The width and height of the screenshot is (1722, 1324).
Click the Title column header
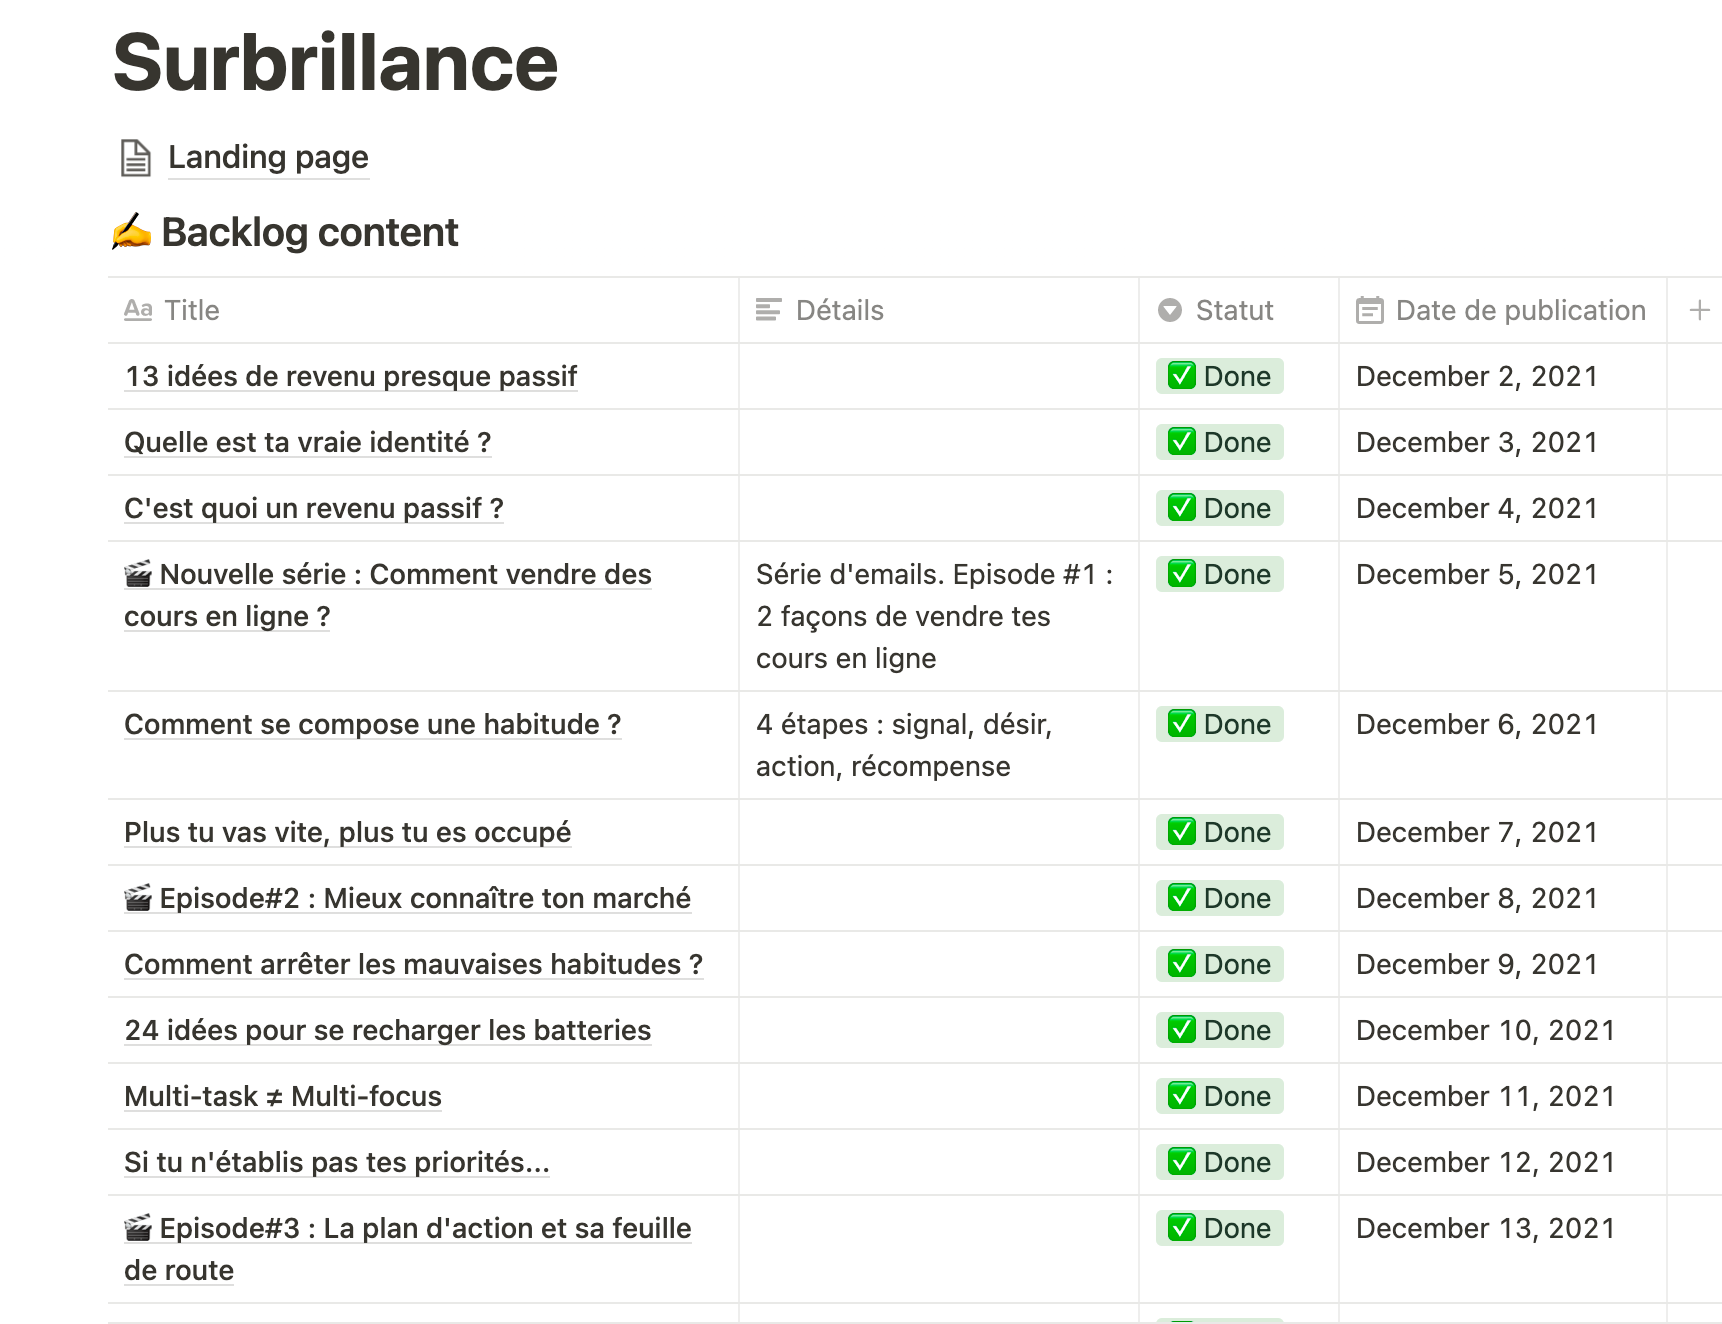click(x=192, y=310)
